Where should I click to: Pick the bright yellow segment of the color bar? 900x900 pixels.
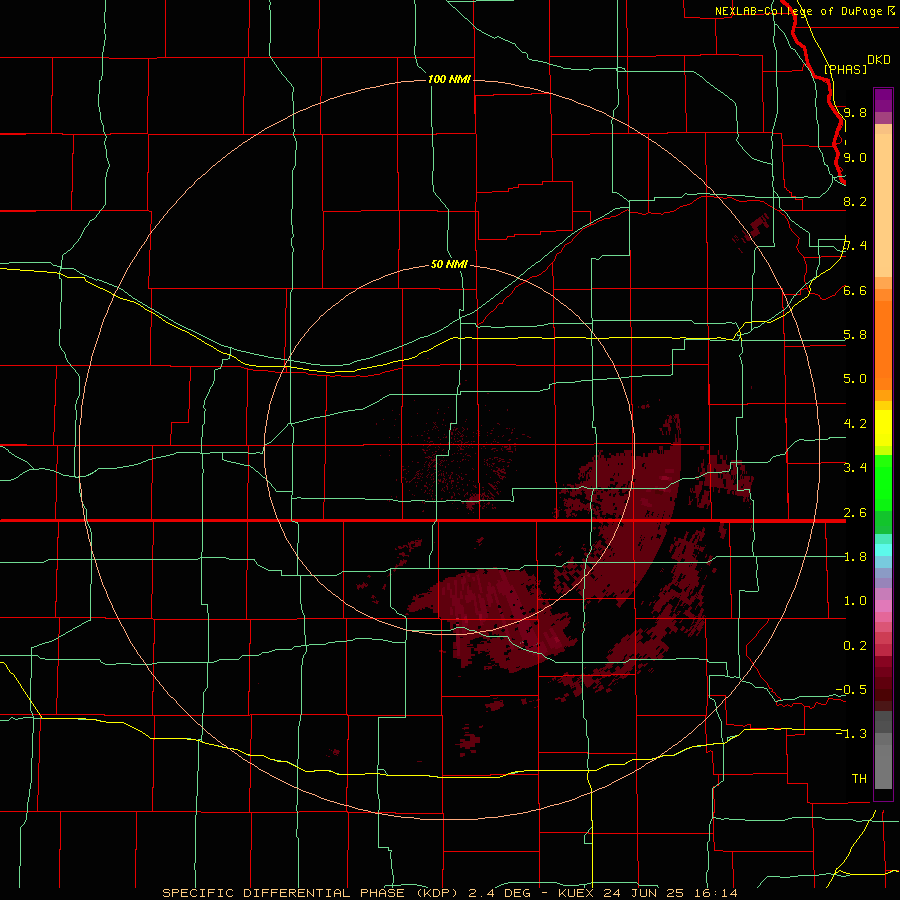click(883, 428)
